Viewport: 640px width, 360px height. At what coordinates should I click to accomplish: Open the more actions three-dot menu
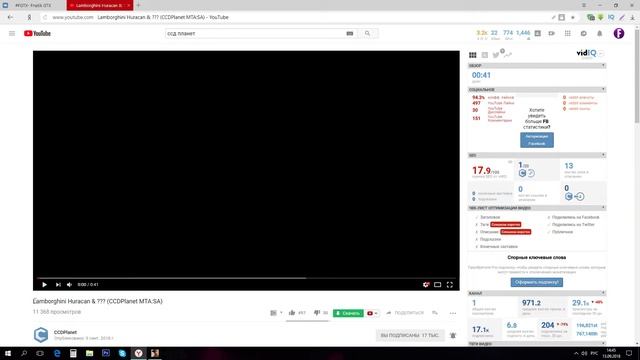point(453,313)
